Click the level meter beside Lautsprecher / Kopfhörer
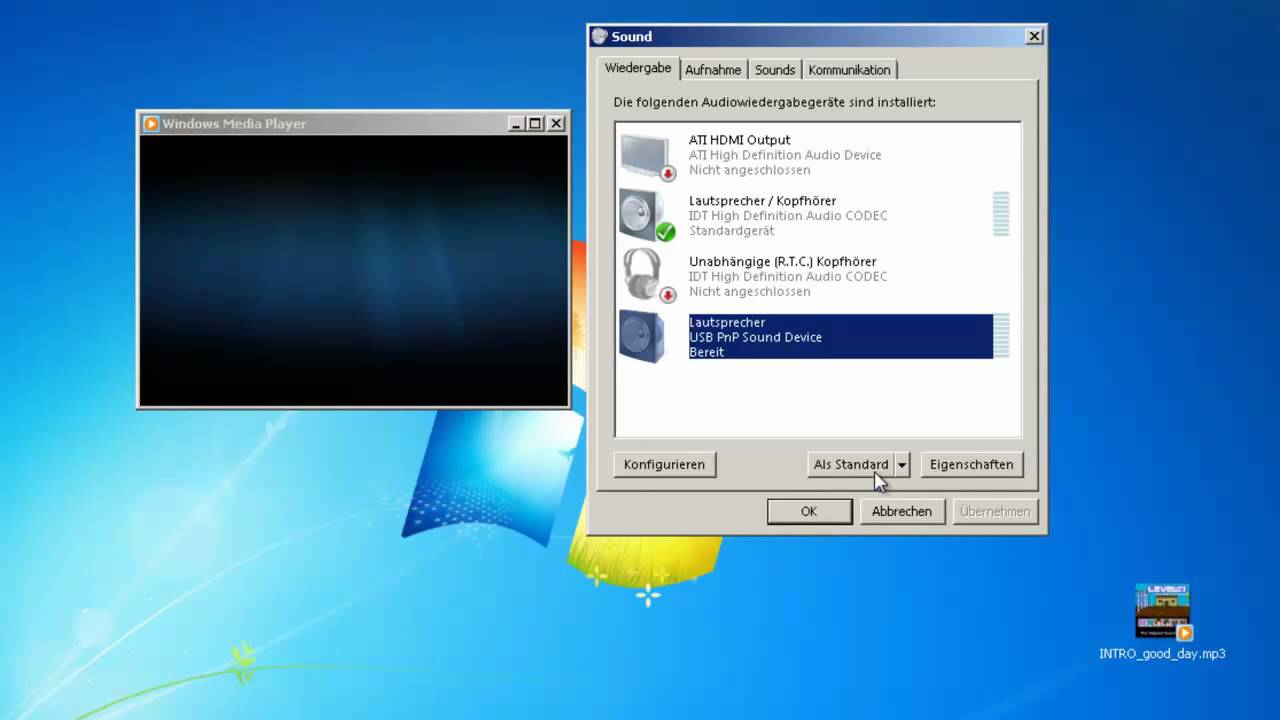The height and width of the screenshot is (720, 1280). 1001,214
